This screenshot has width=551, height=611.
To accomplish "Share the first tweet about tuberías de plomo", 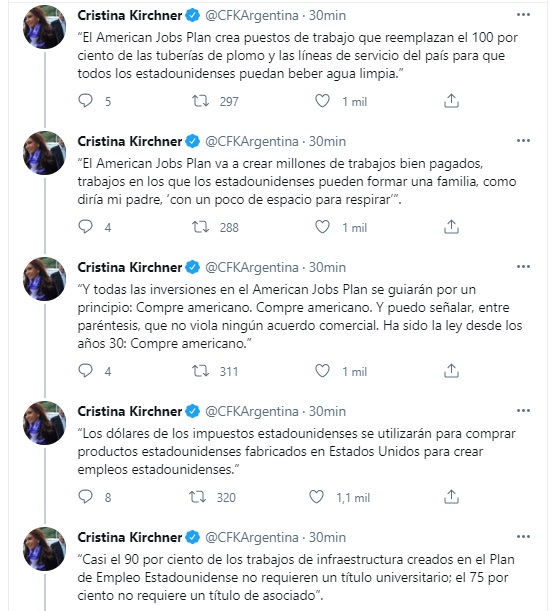I will pos(451,101).
